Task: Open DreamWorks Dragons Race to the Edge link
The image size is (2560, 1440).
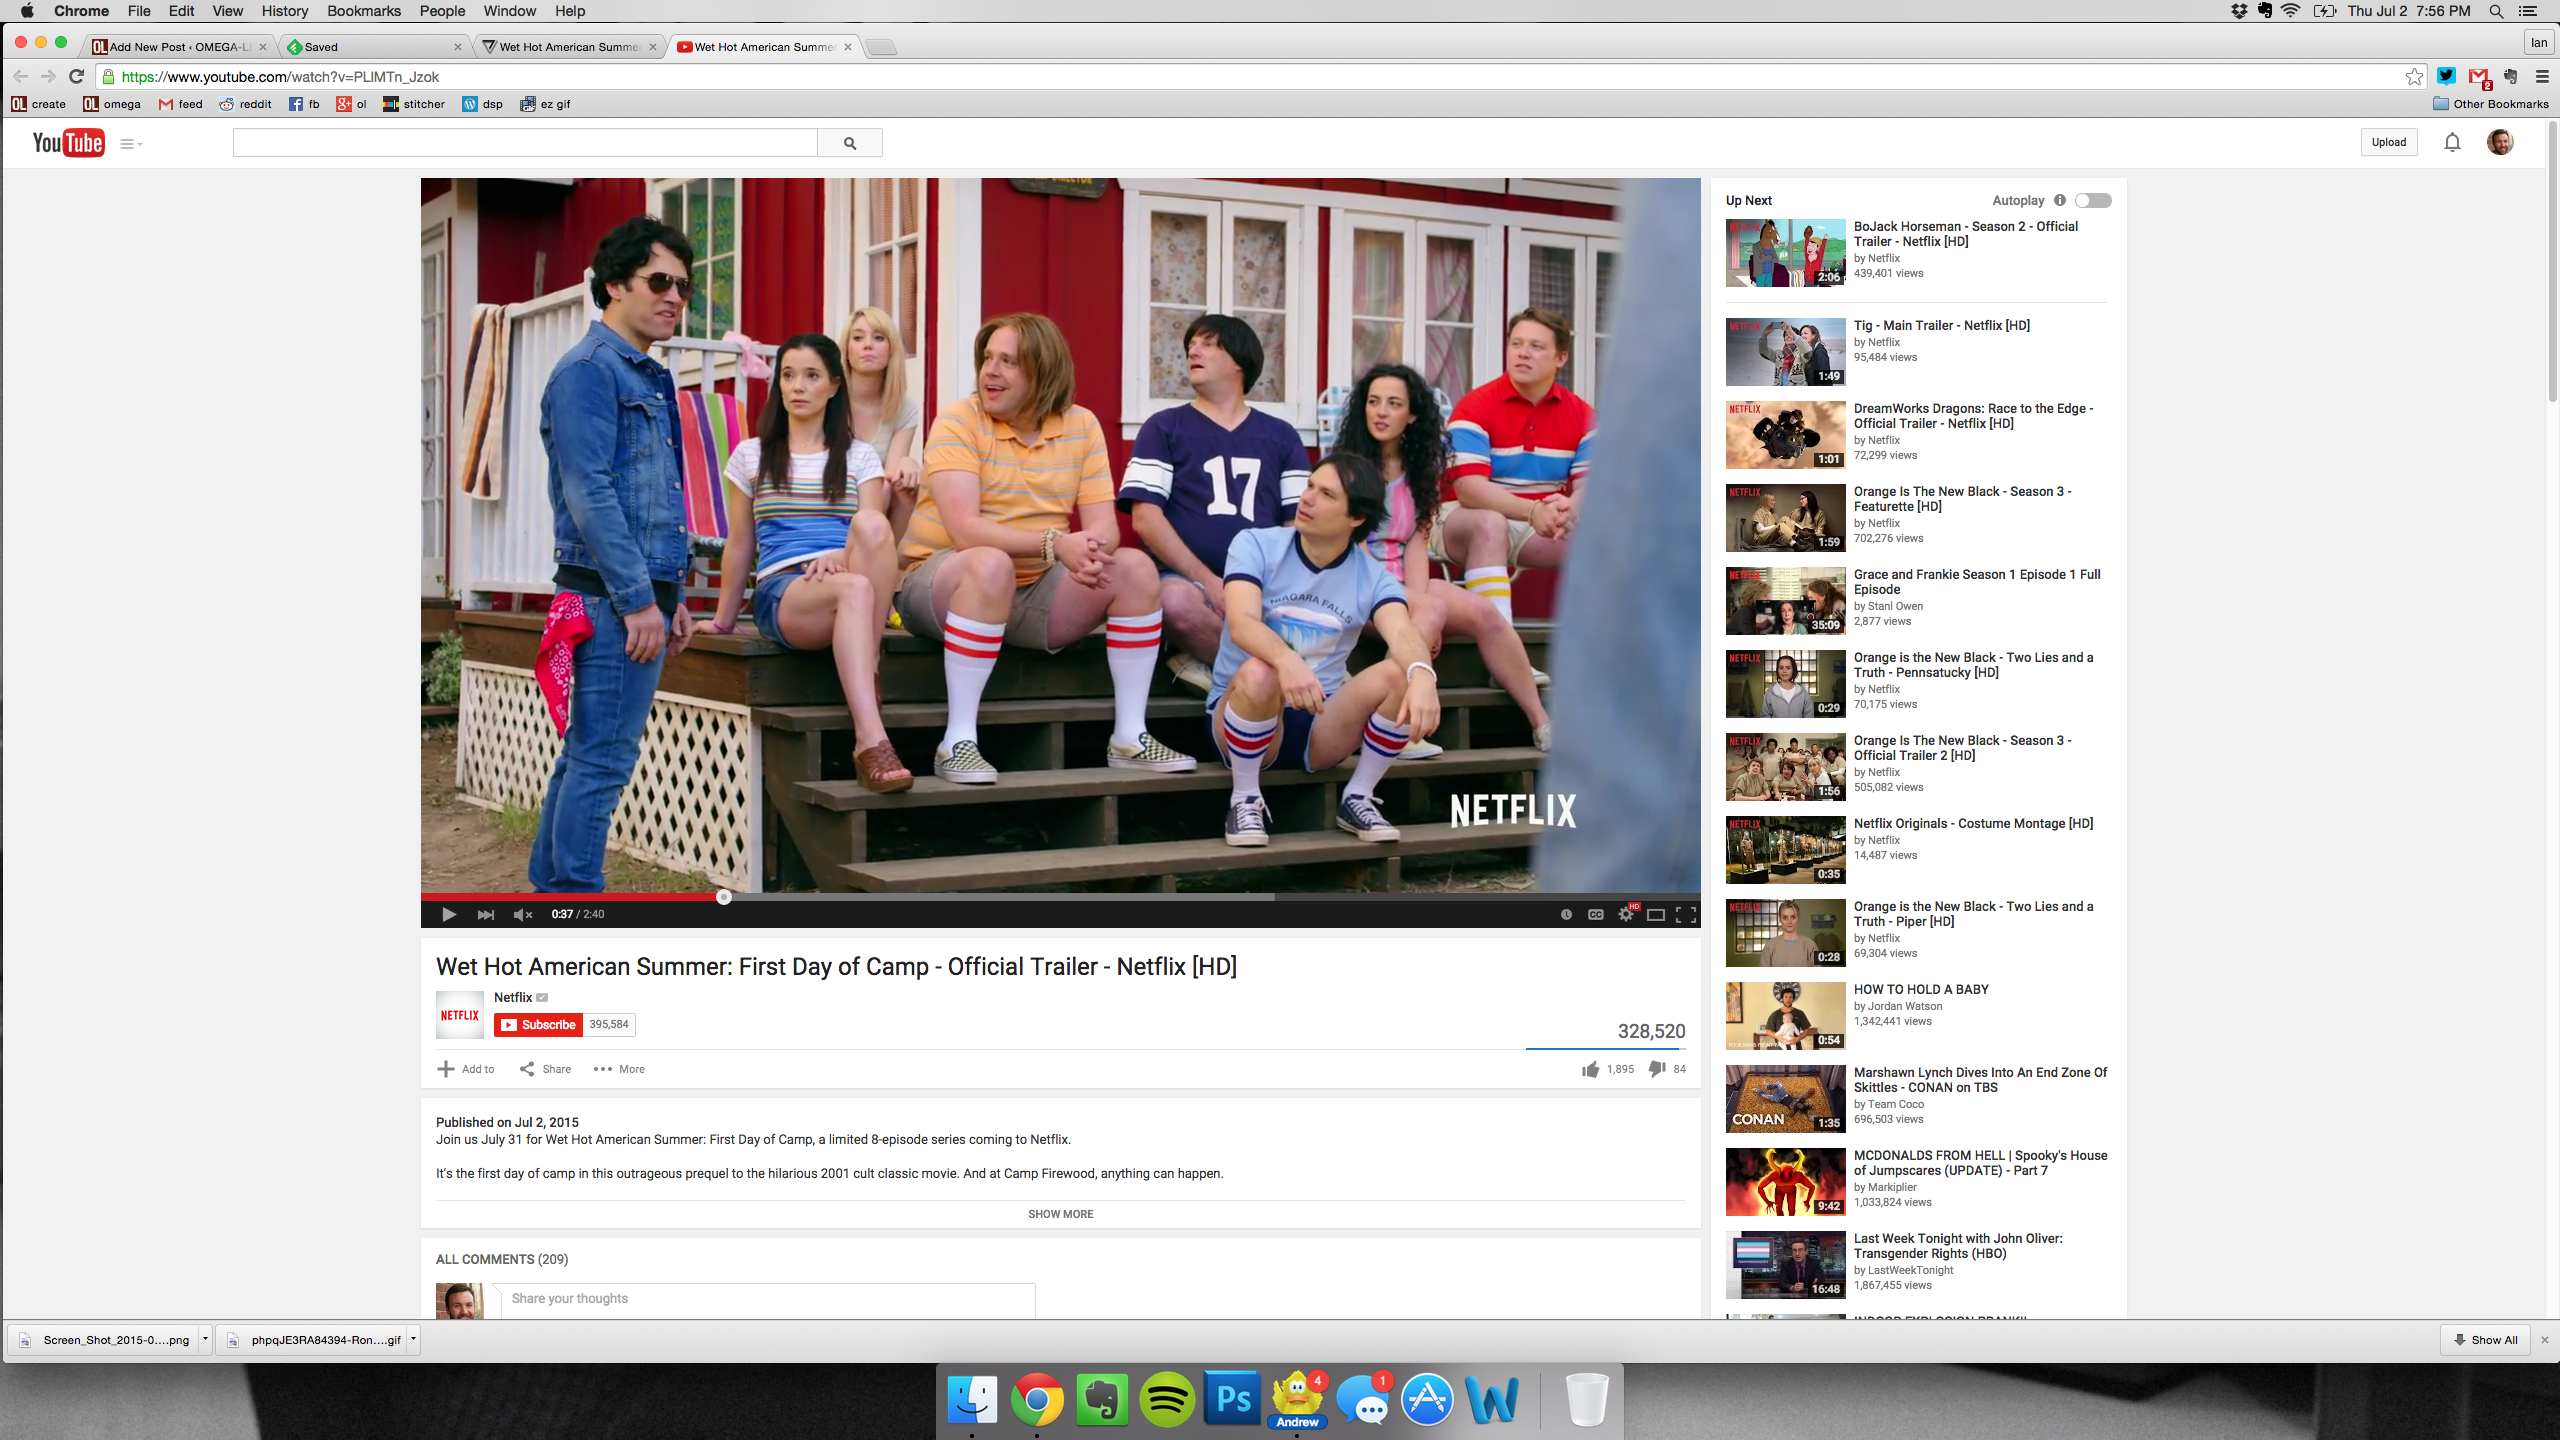Action: (1974, 416)
